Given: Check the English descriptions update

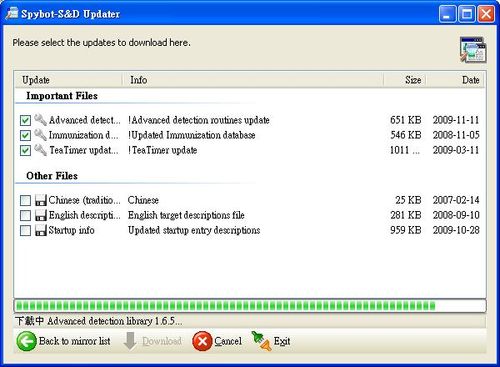Looking at the screenshot, I should [25, 215].
